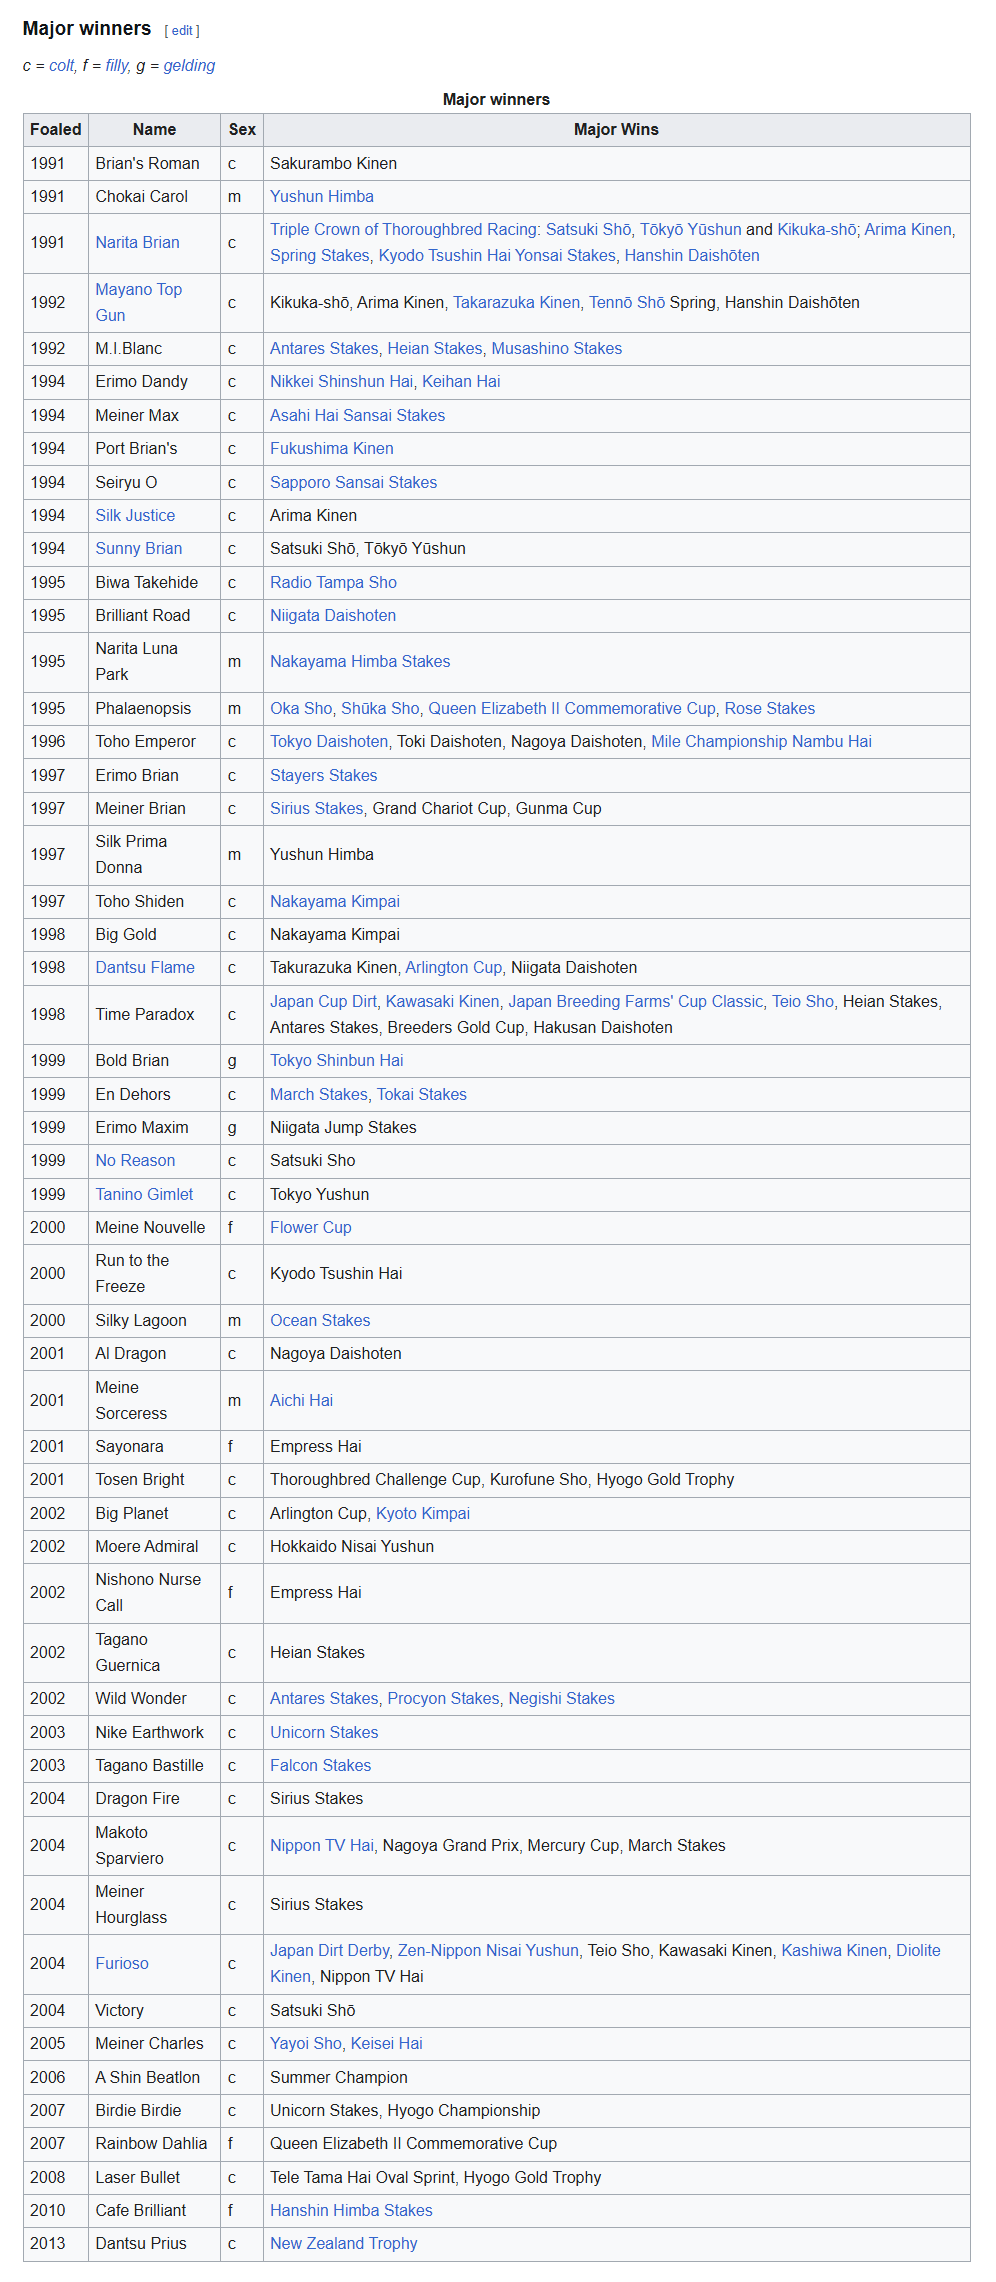Select the Phalaenopsis name cell

(x=154, y=709)
